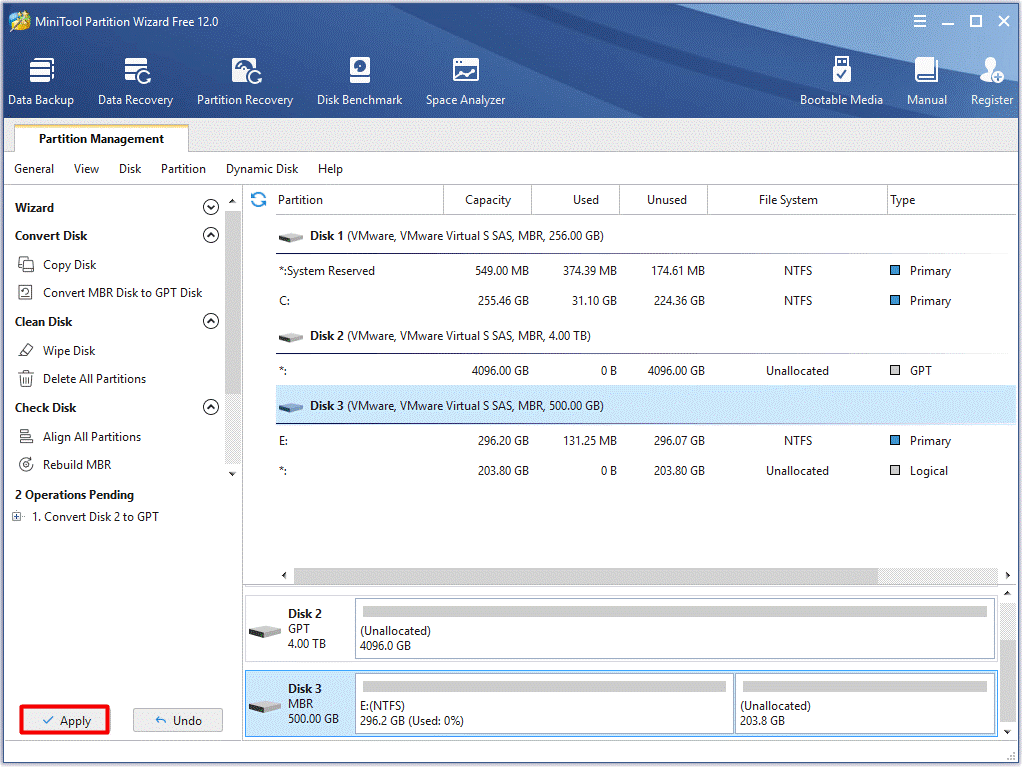Click 4096.0 GB unallocated block in disk map
The image size is (1022, 767).
675,629
